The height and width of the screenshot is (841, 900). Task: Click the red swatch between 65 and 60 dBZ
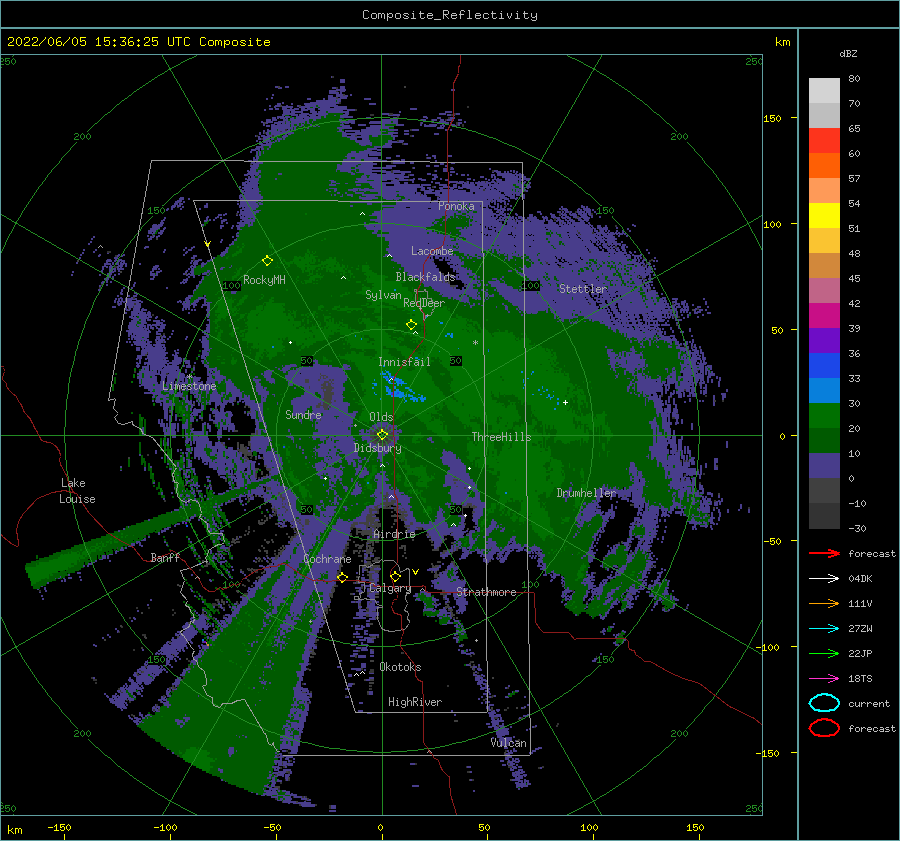point(824,141)
